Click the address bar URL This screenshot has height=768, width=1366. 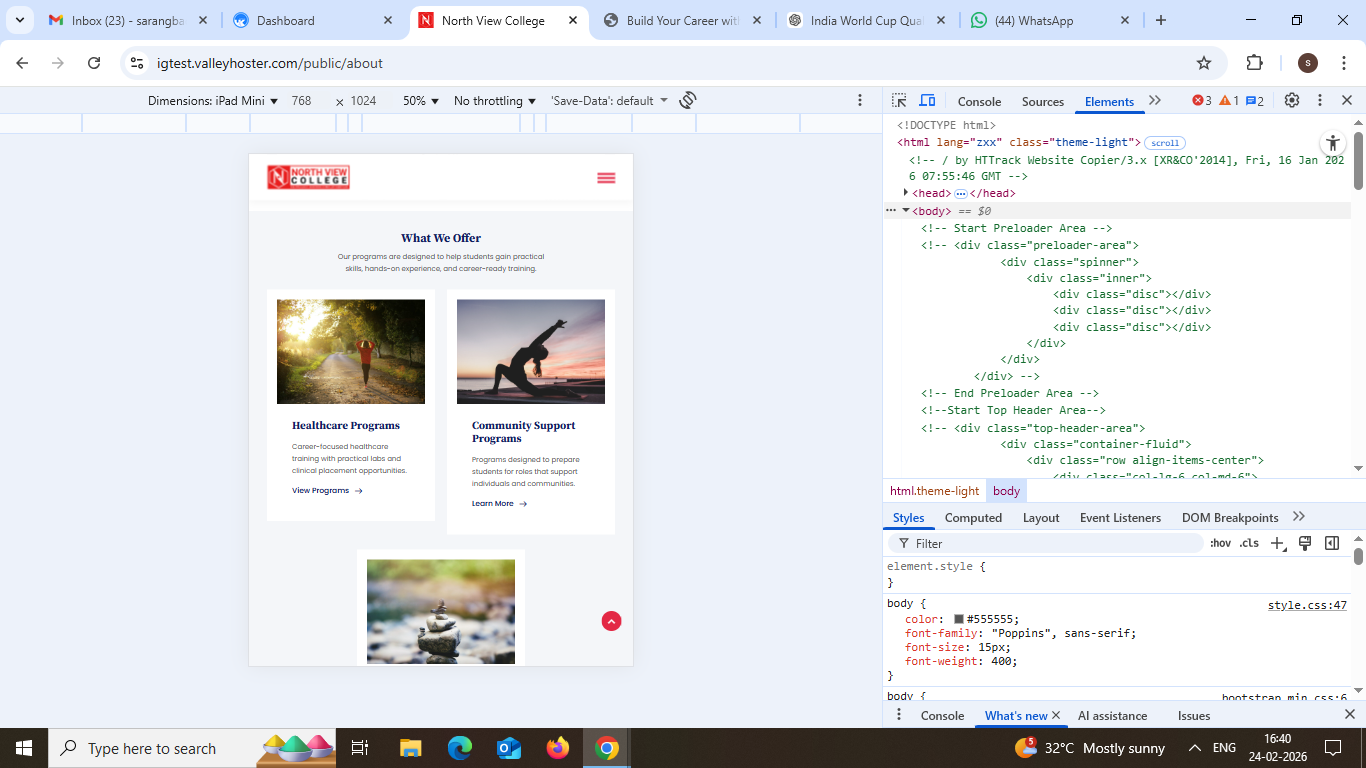point(270,63)
